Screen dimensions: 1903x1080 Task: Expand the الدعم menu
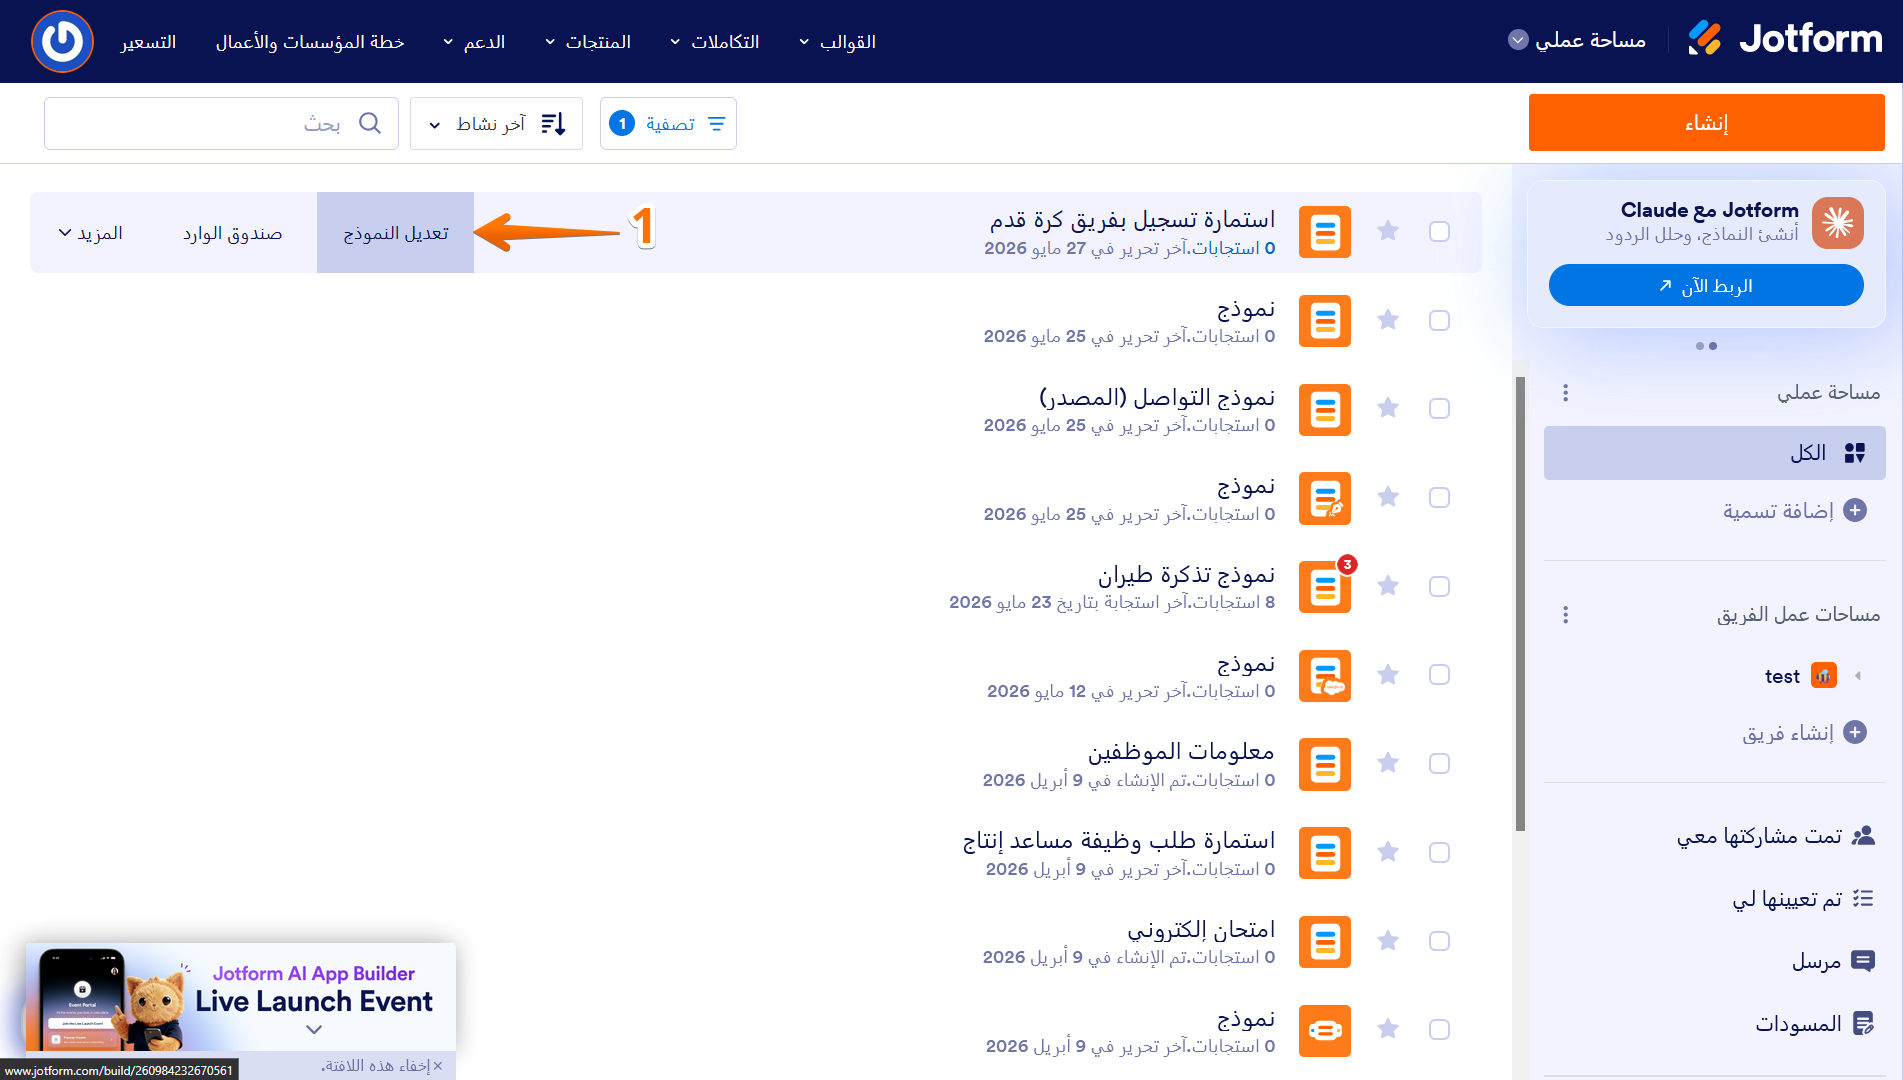tap(474, 42)
